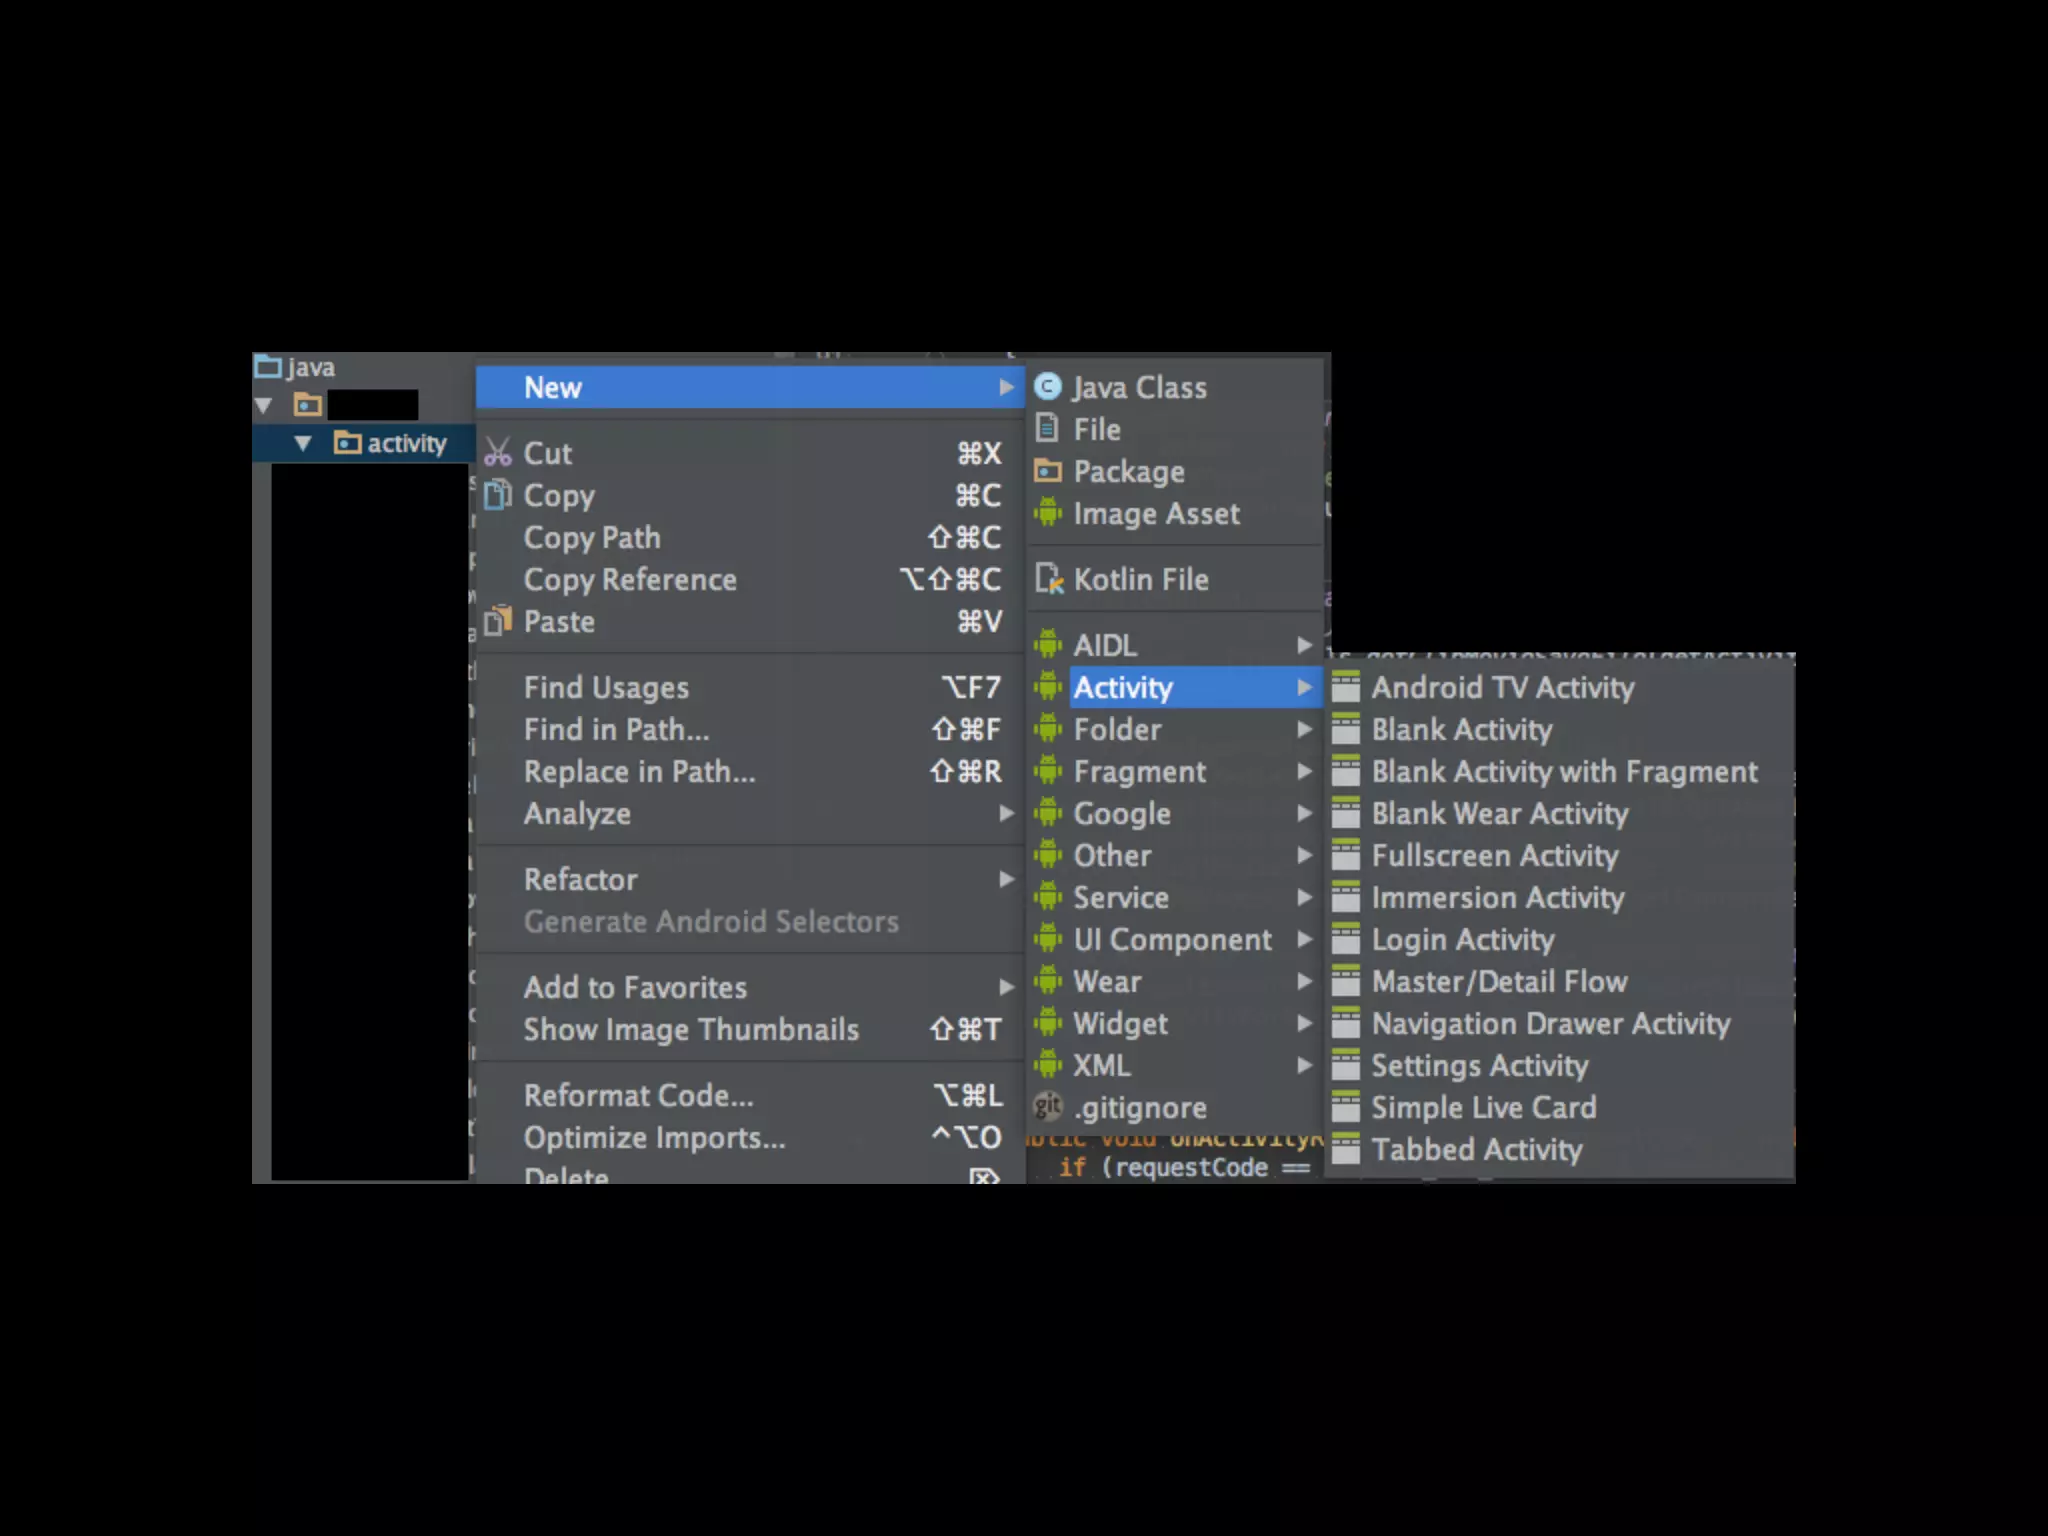Screen dimensions: 2048x1536
Task: Click the Paste clipboard icon
Action: (497, 621)
